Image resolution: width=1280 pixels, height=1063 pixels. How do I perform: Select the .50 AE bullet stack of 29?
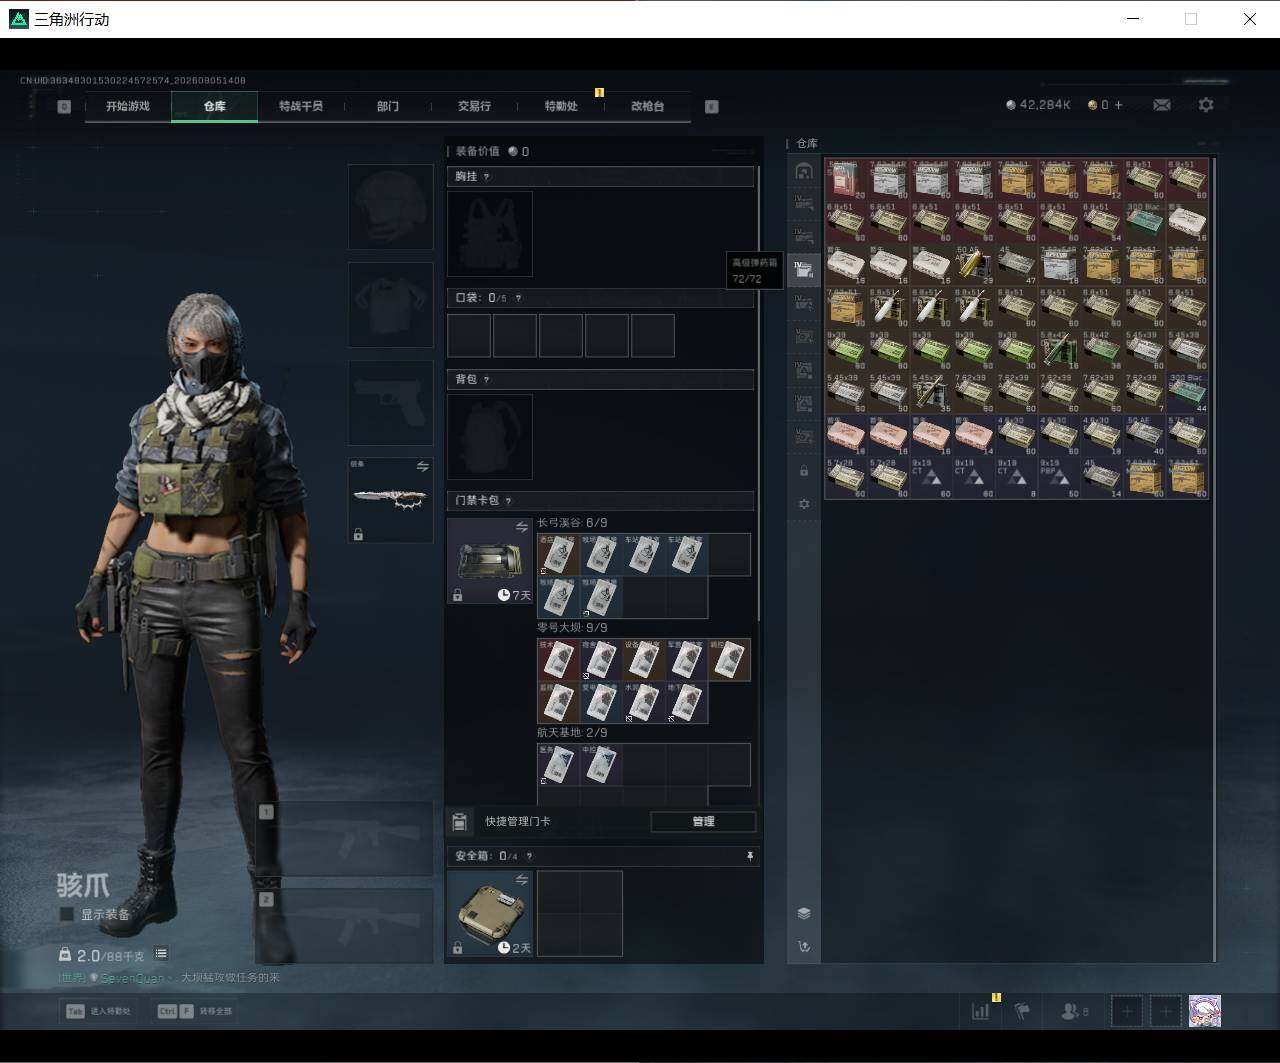click(x=974, y=264)
